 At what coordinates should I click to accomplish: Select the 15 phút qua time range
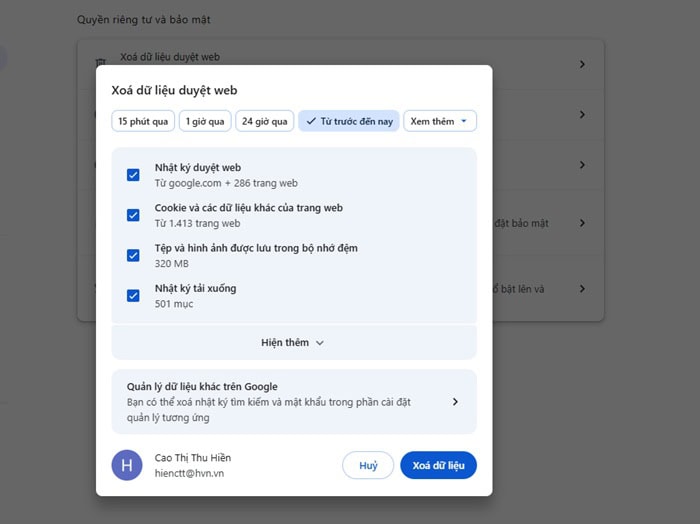(x=143, y=121)
